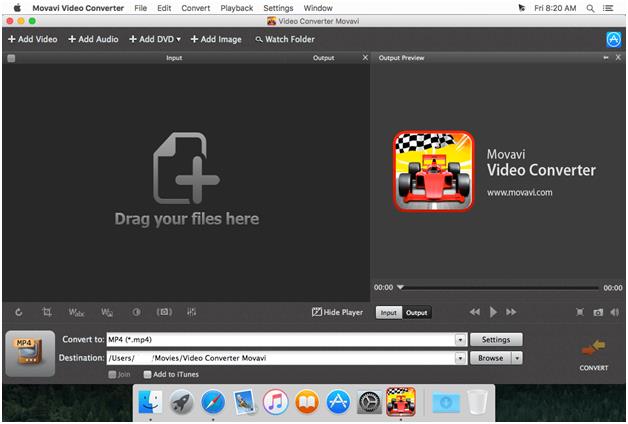
Task: Open Spotlight search in menu bar
Action: 590,8
